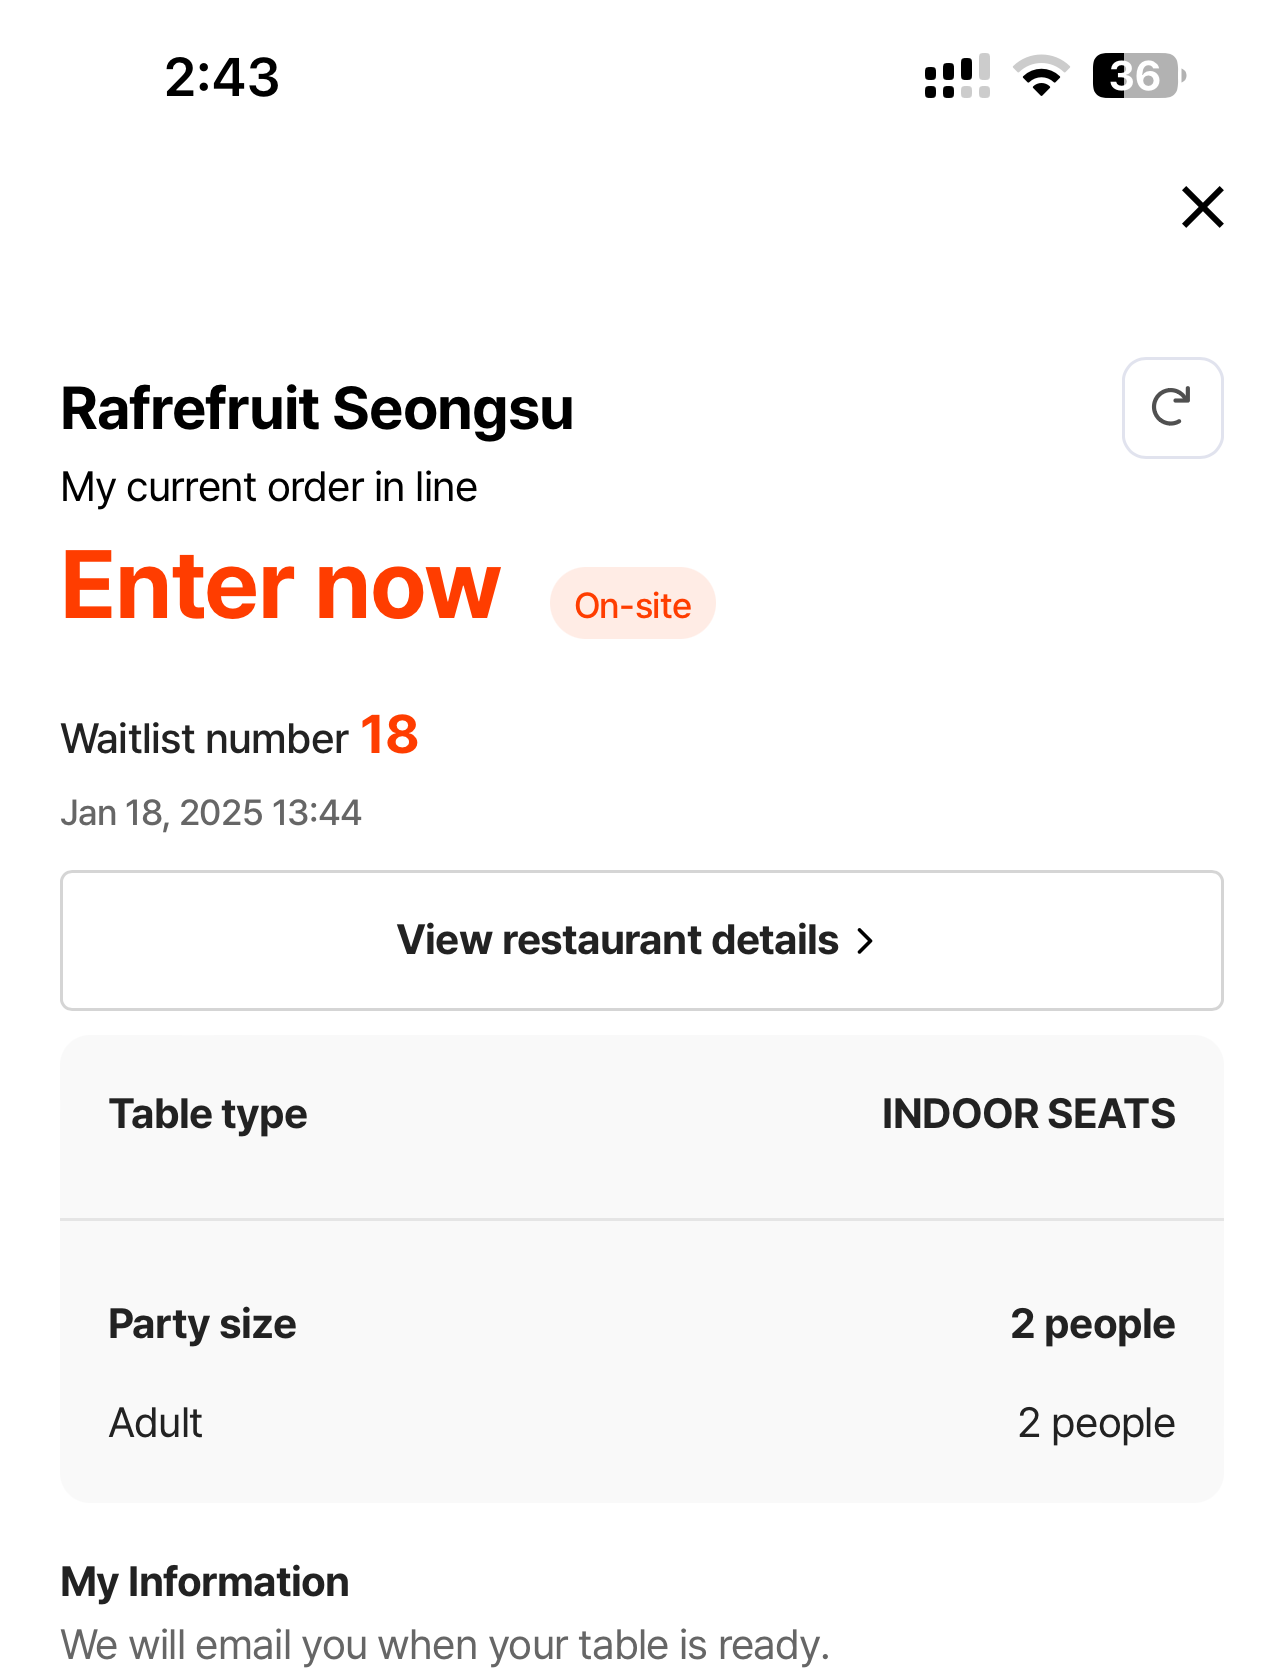Tap the cellular signal bars icon
Viewport: 1283px width, 1670px height.
click(957, 76)
